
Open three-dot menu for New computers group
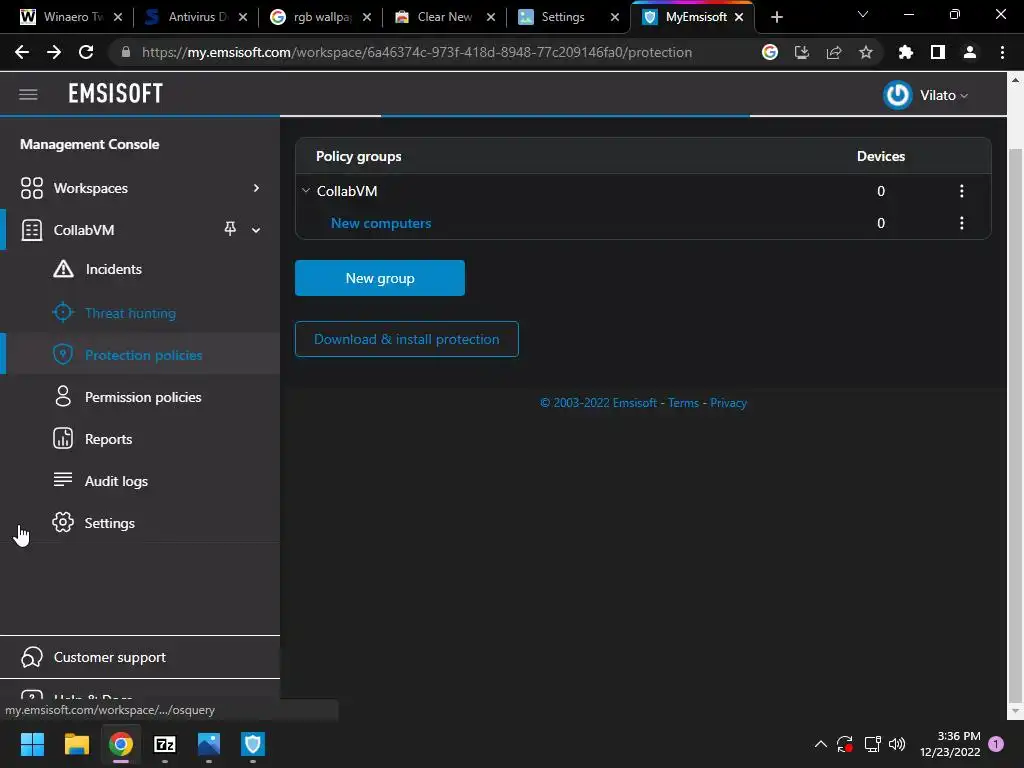click(x=961, y=223)
